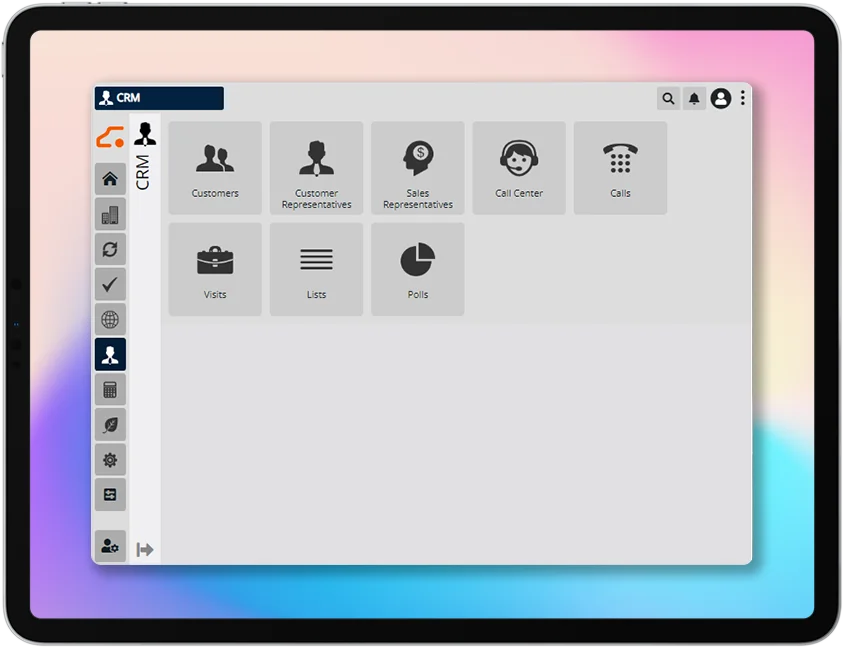Open the settings gear in the sidebar
Viewport: 843px width, 647px height.
pos(110,459)
